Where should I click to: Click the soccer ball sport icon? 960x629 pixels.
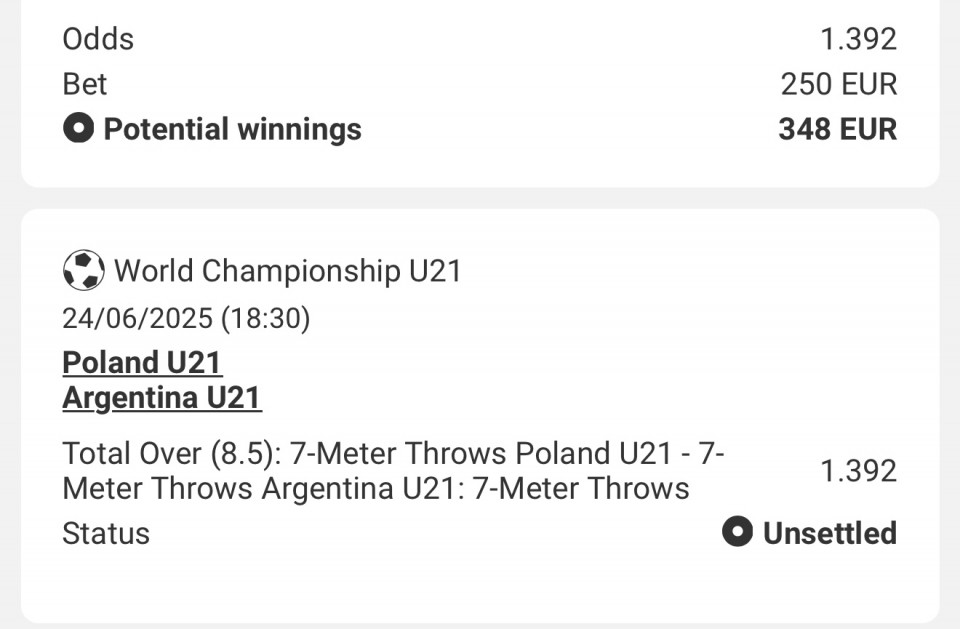pyautogui.click(x=83, y=270)
